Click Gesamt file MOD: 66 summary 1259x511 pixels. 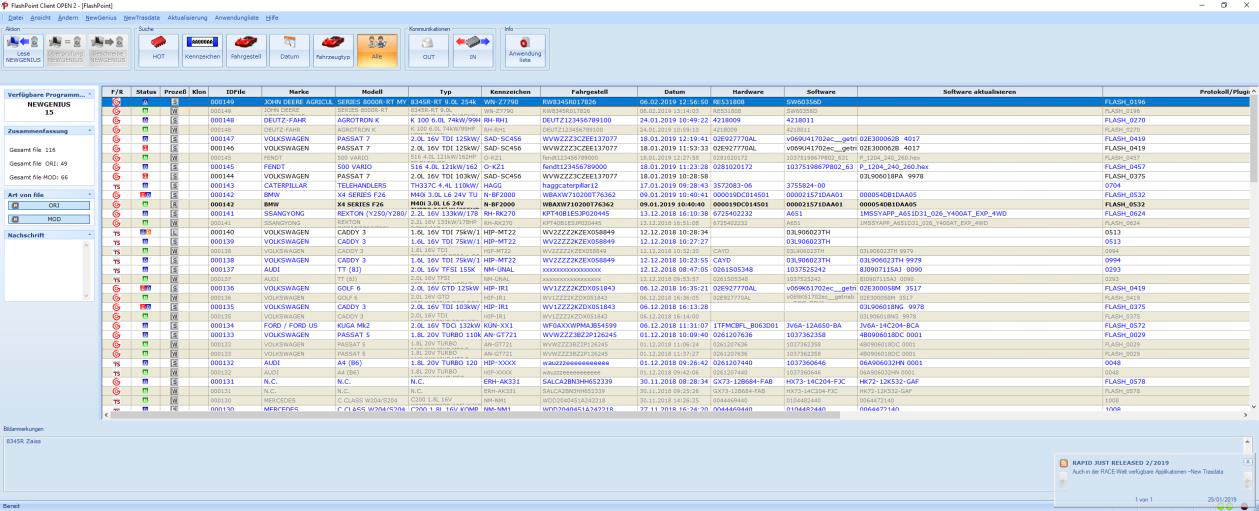coord(38,176)
